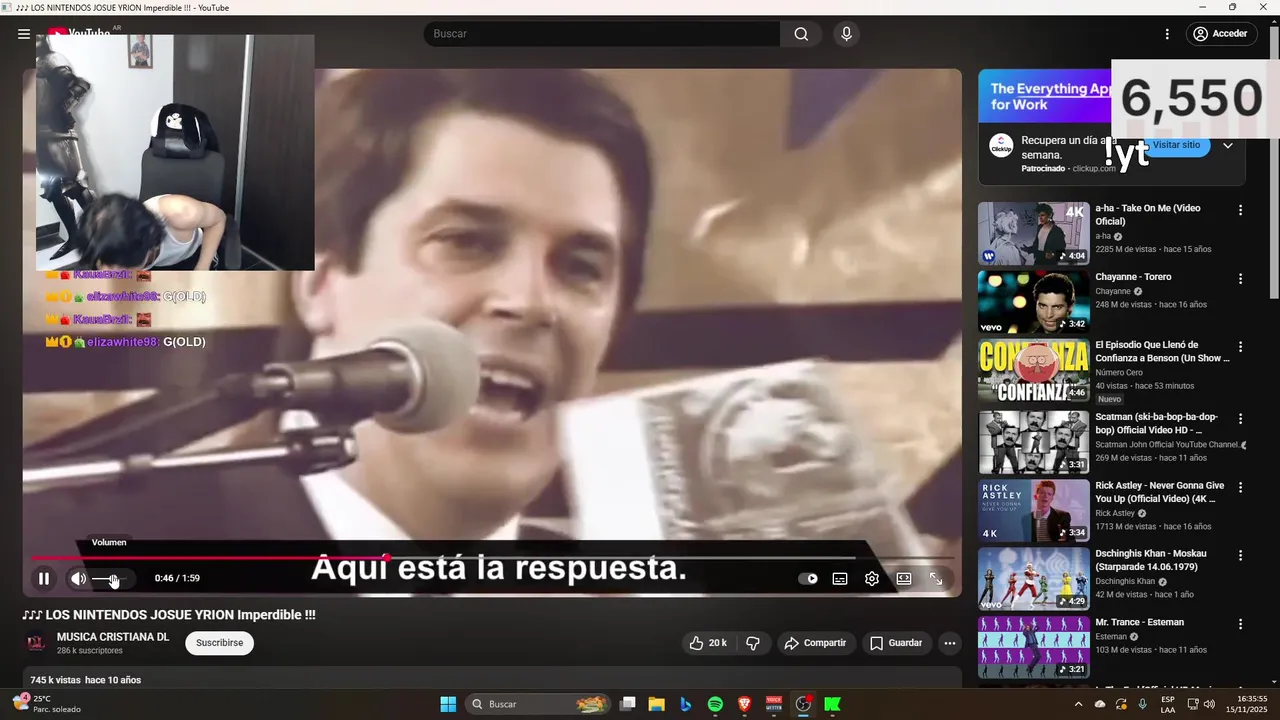Viewport: 1280px width, 720px height.
Task: Pause the playing video
Action: click(44, 578)
